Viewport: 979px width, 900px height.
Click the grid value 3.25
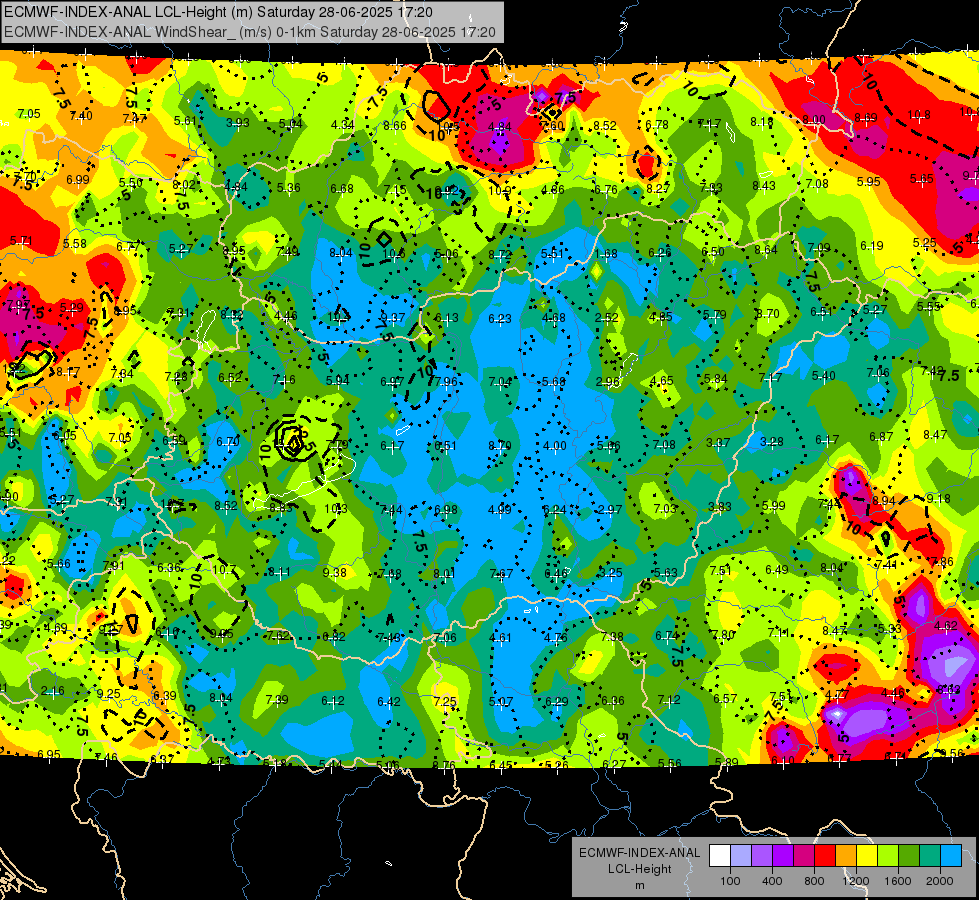click(610, 573)
